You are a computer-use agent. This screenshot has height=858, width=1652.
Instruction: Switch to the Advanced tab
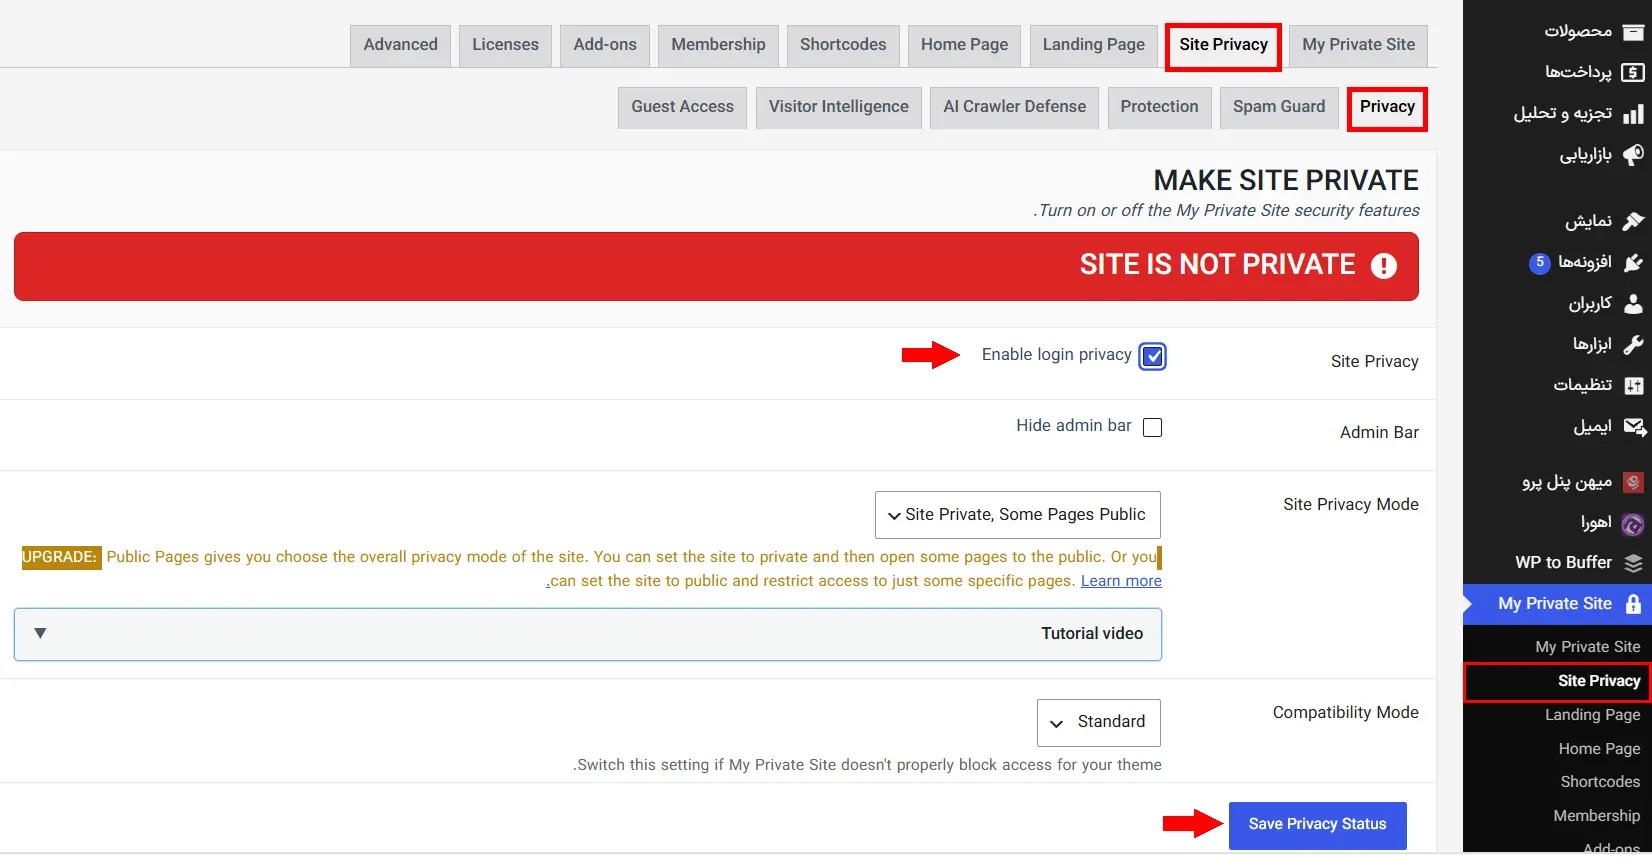pos(401,45)
